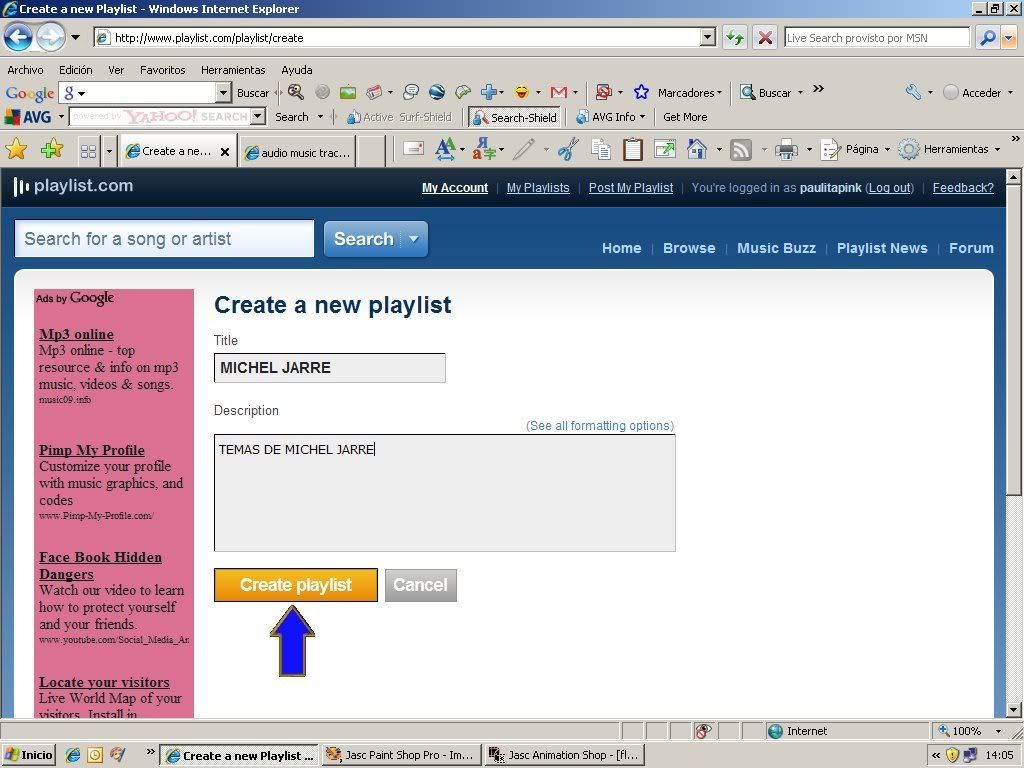1024x768 pixels.
Task: Open the Página dropdown menu
Action: point(855,150)
